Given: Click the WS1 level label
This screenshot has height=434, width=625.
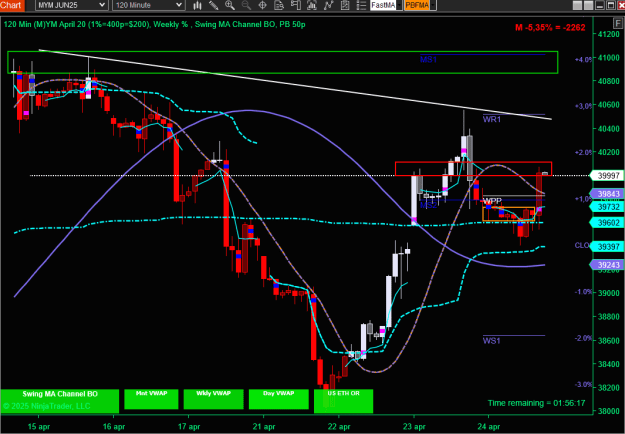Looking at the screenshot, I should pyautogui.click(x=491, y=341).
